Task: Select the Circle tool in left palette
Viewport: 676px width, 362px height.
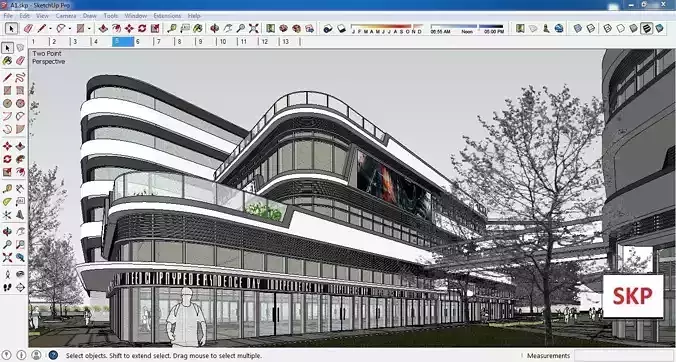Action: [x=7, y=103]
